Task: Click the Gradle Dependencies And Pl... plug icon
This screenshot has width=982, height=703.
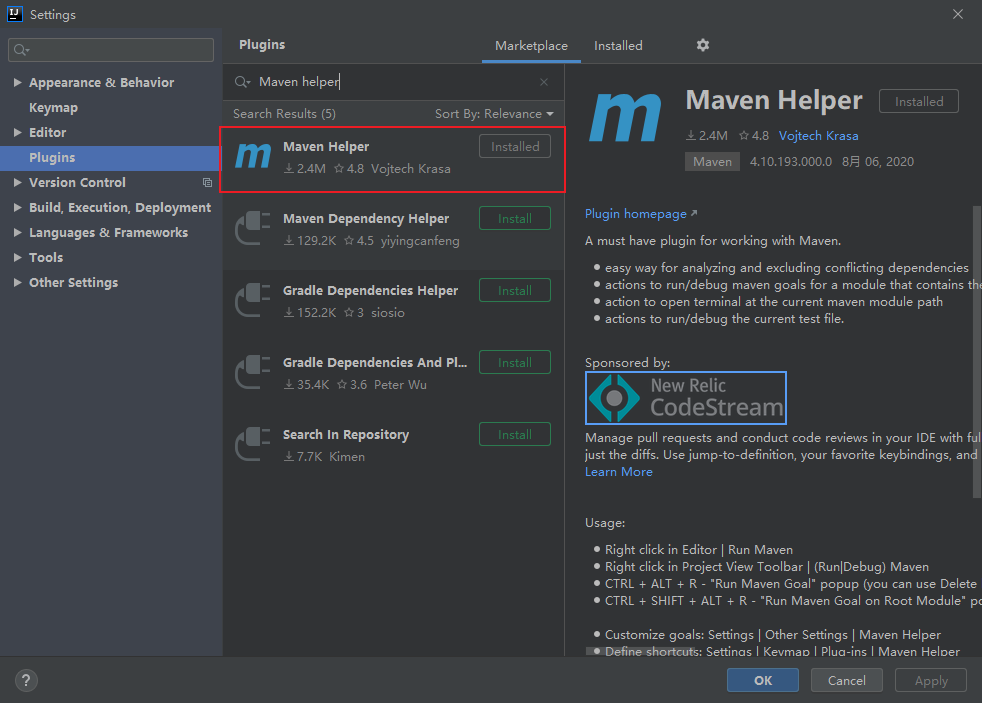Action: 253,372
